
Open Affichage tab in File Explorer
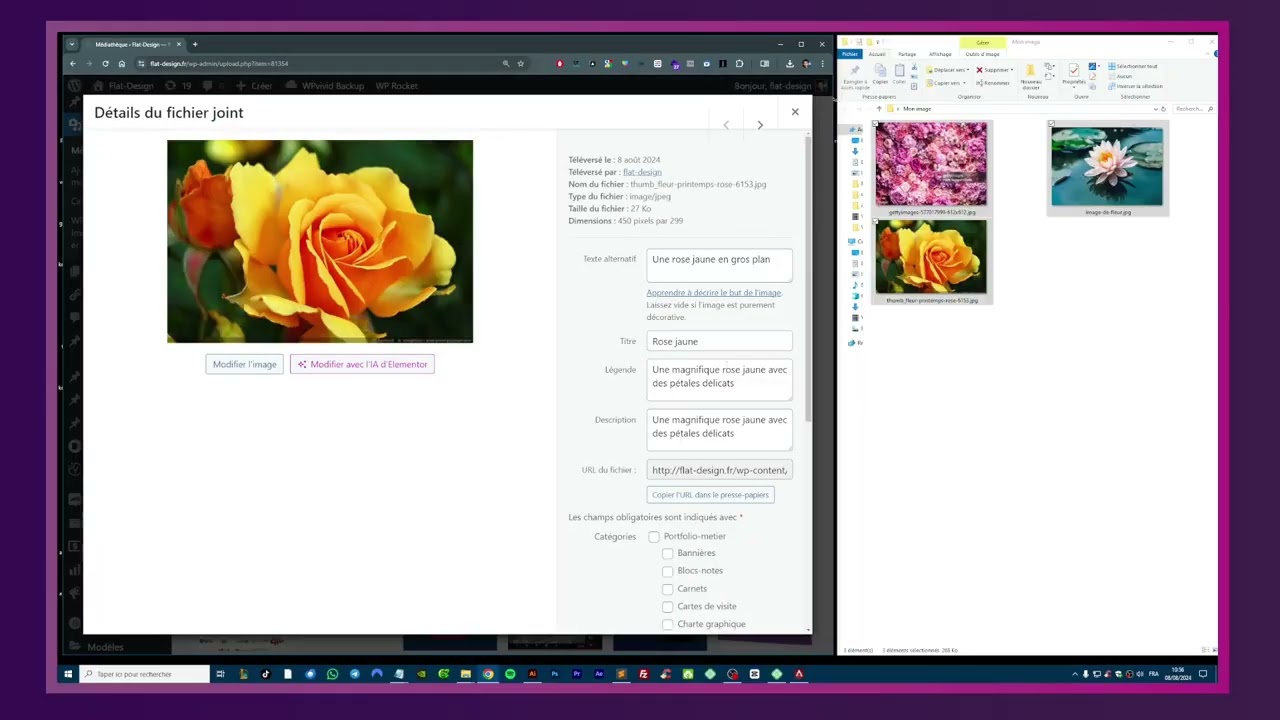[x=940, y=54]
